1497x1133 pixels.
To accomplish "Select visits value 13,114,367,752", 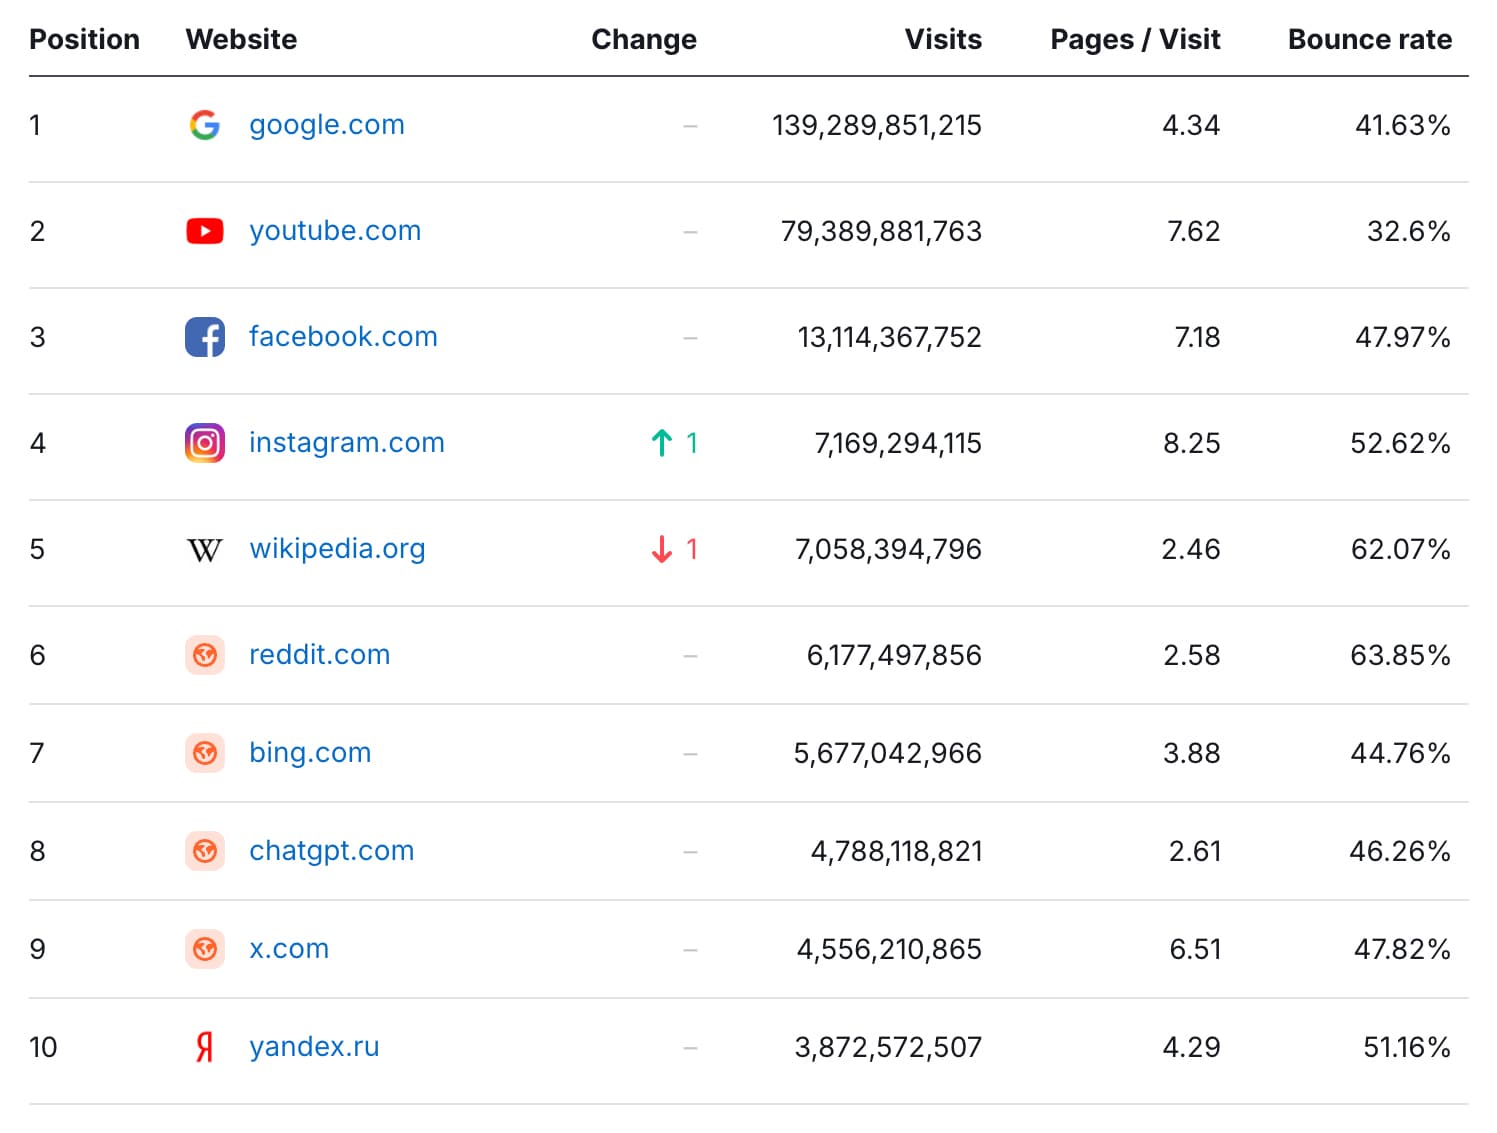I will [x=890, y=337].
